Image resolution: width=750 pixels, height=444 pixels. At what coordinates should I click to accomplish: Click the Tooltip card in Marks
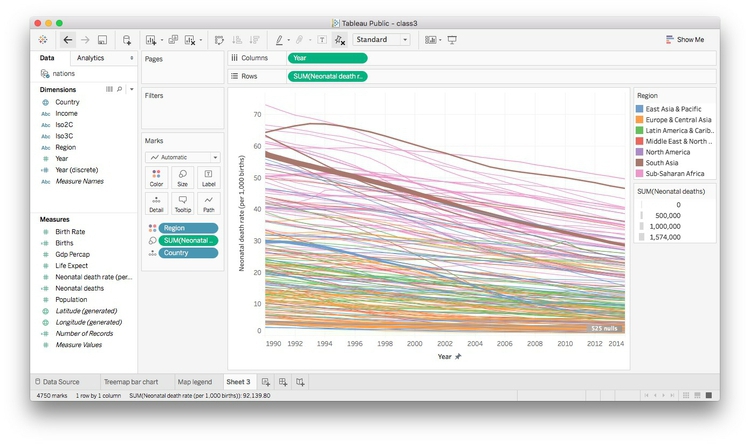(182, 203)
